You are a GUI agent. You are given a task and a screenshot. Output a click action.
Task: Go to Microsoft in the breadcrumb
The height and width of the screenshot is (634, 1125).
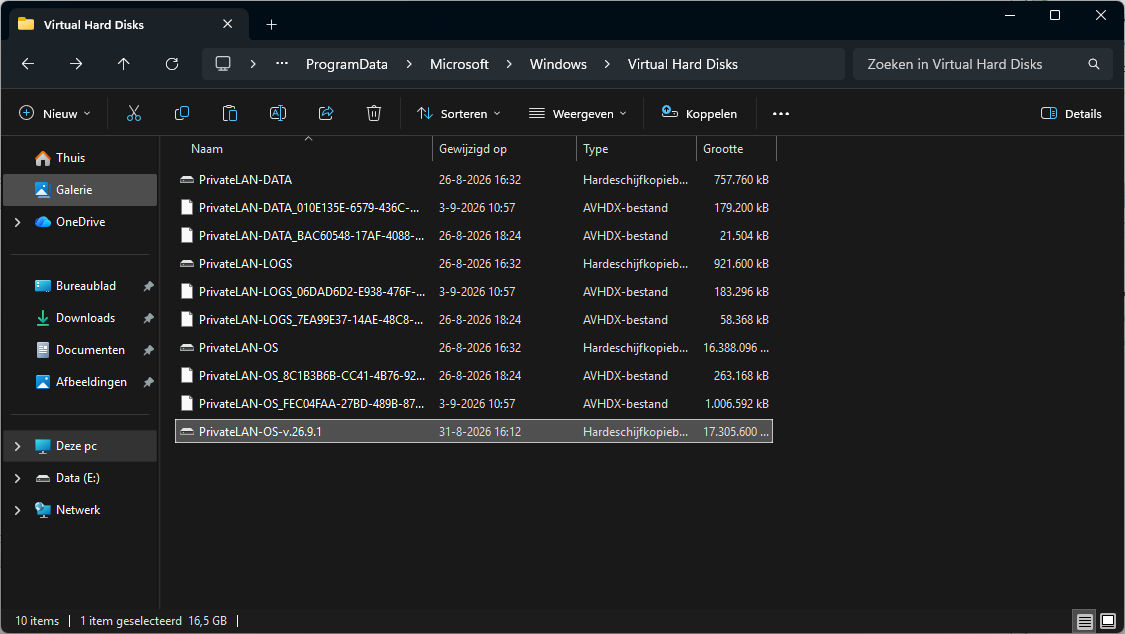(x=459, y=65)
